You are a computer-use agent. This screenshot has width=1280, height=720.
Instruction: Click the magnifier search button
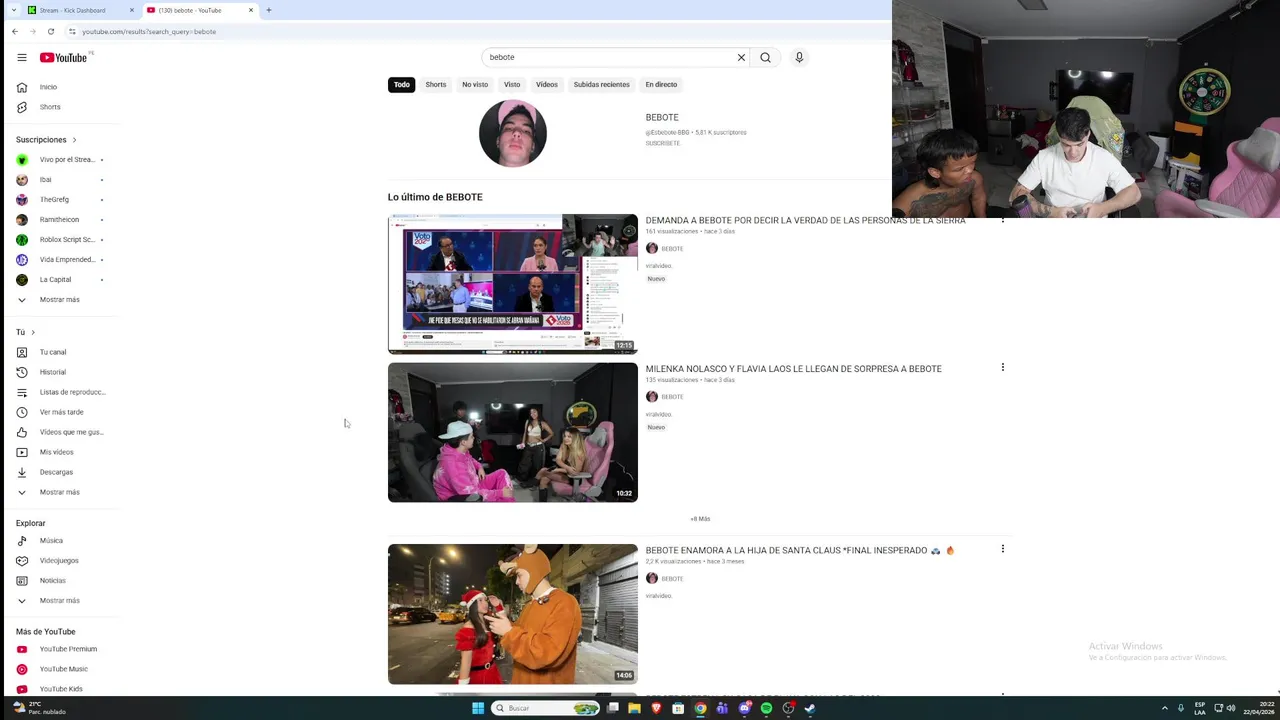(x=765, y=57)
